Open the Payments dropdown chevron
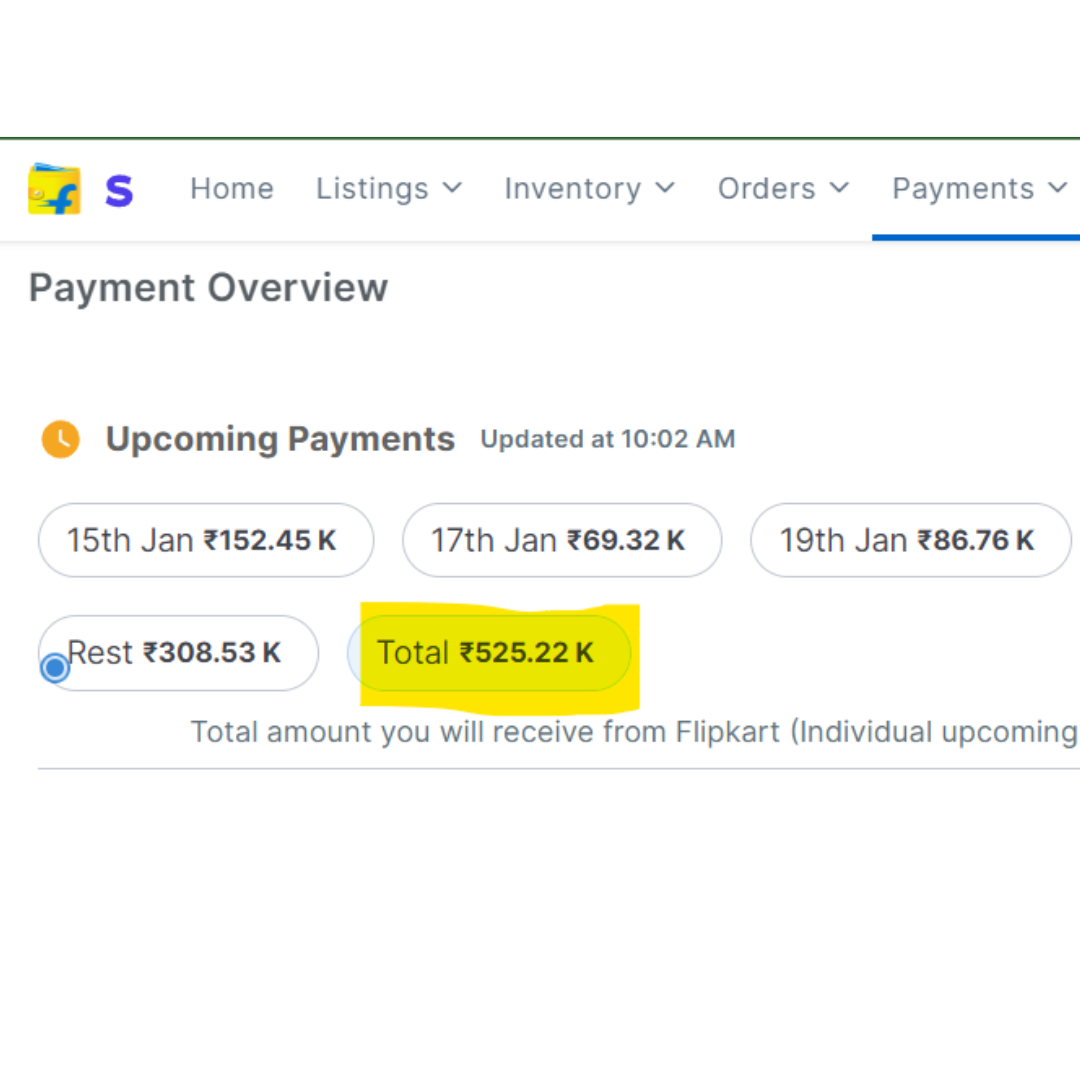 tap(1057, 188)
